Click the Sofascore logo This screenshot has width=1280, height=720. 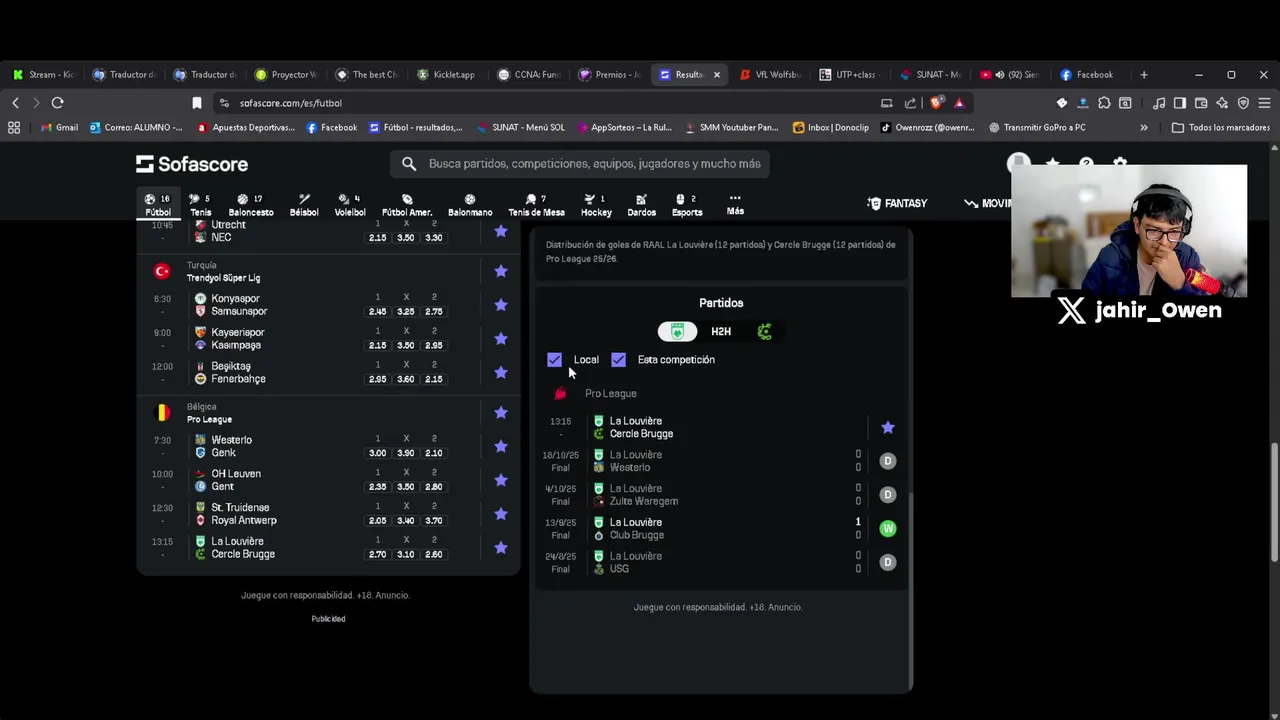click(192, 164)
